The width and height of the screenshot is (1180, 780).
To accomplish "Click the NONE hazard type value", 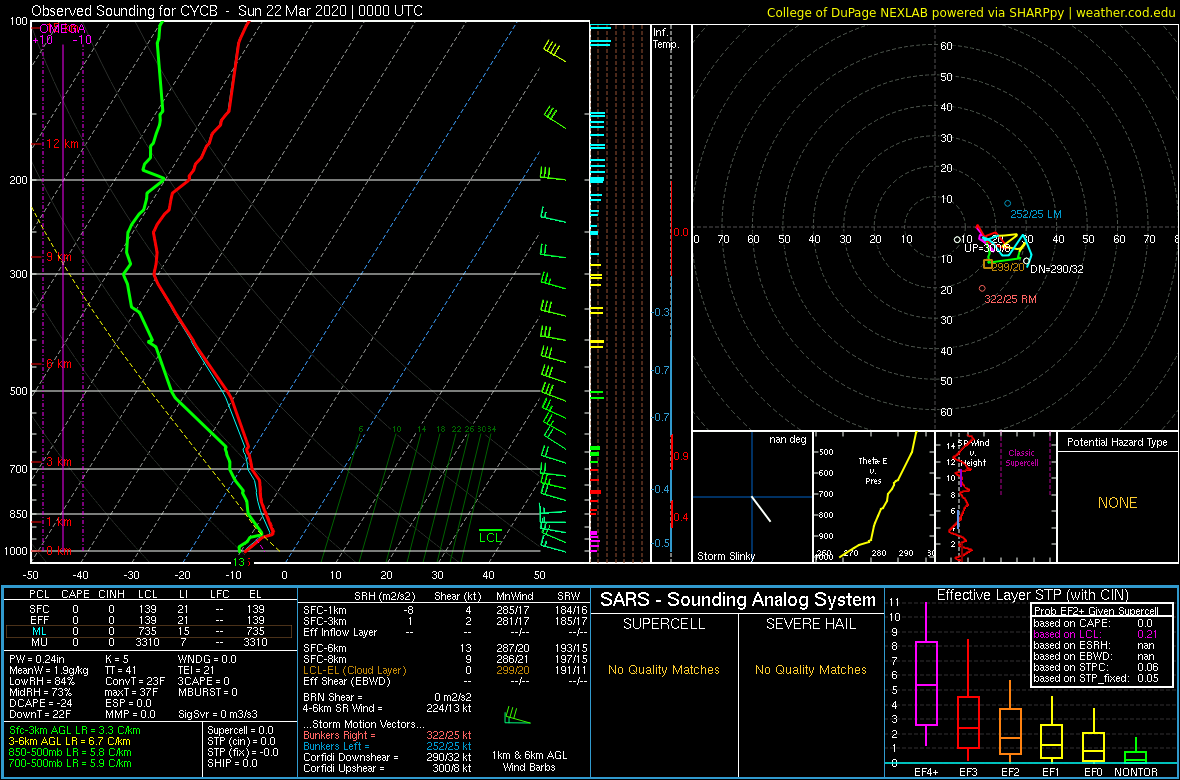I will (1118, 503).
